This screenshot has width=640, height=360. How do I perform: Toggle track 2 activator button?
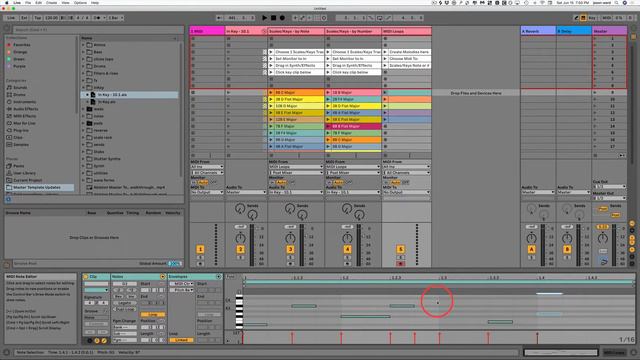(240, 249)
